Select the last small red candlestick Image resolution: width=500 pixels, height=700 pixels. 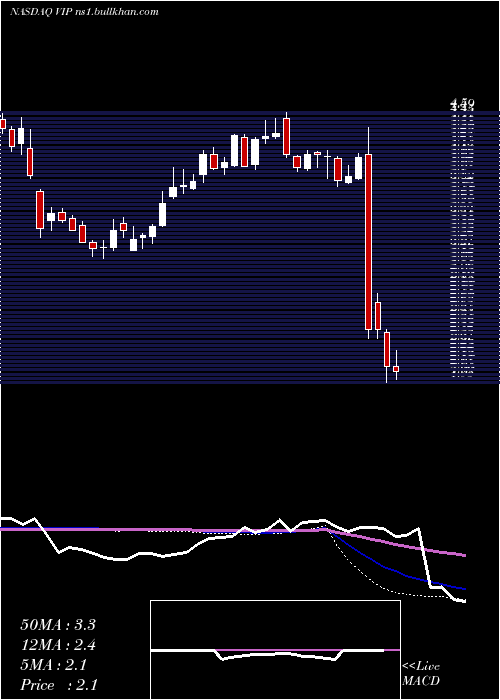pyautogui.click(x=396, y=369)
